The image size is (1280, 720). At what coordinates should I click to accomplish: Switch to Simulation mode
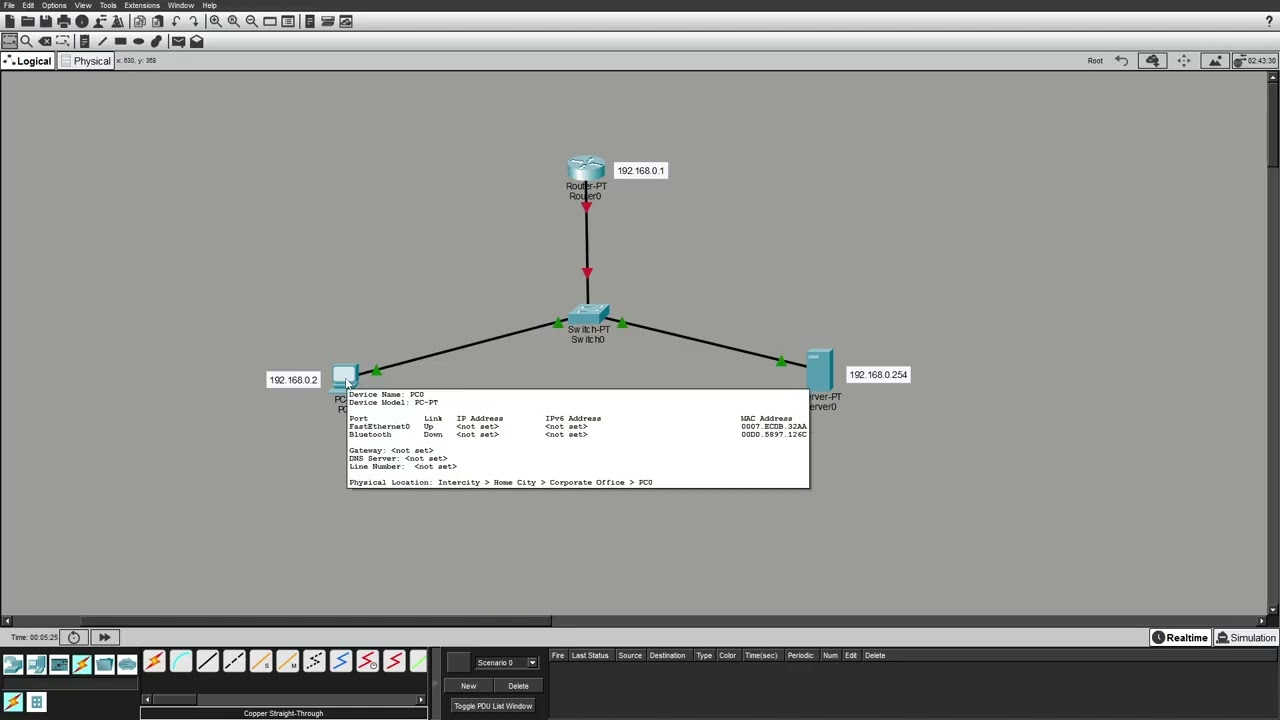point(1246,638)
